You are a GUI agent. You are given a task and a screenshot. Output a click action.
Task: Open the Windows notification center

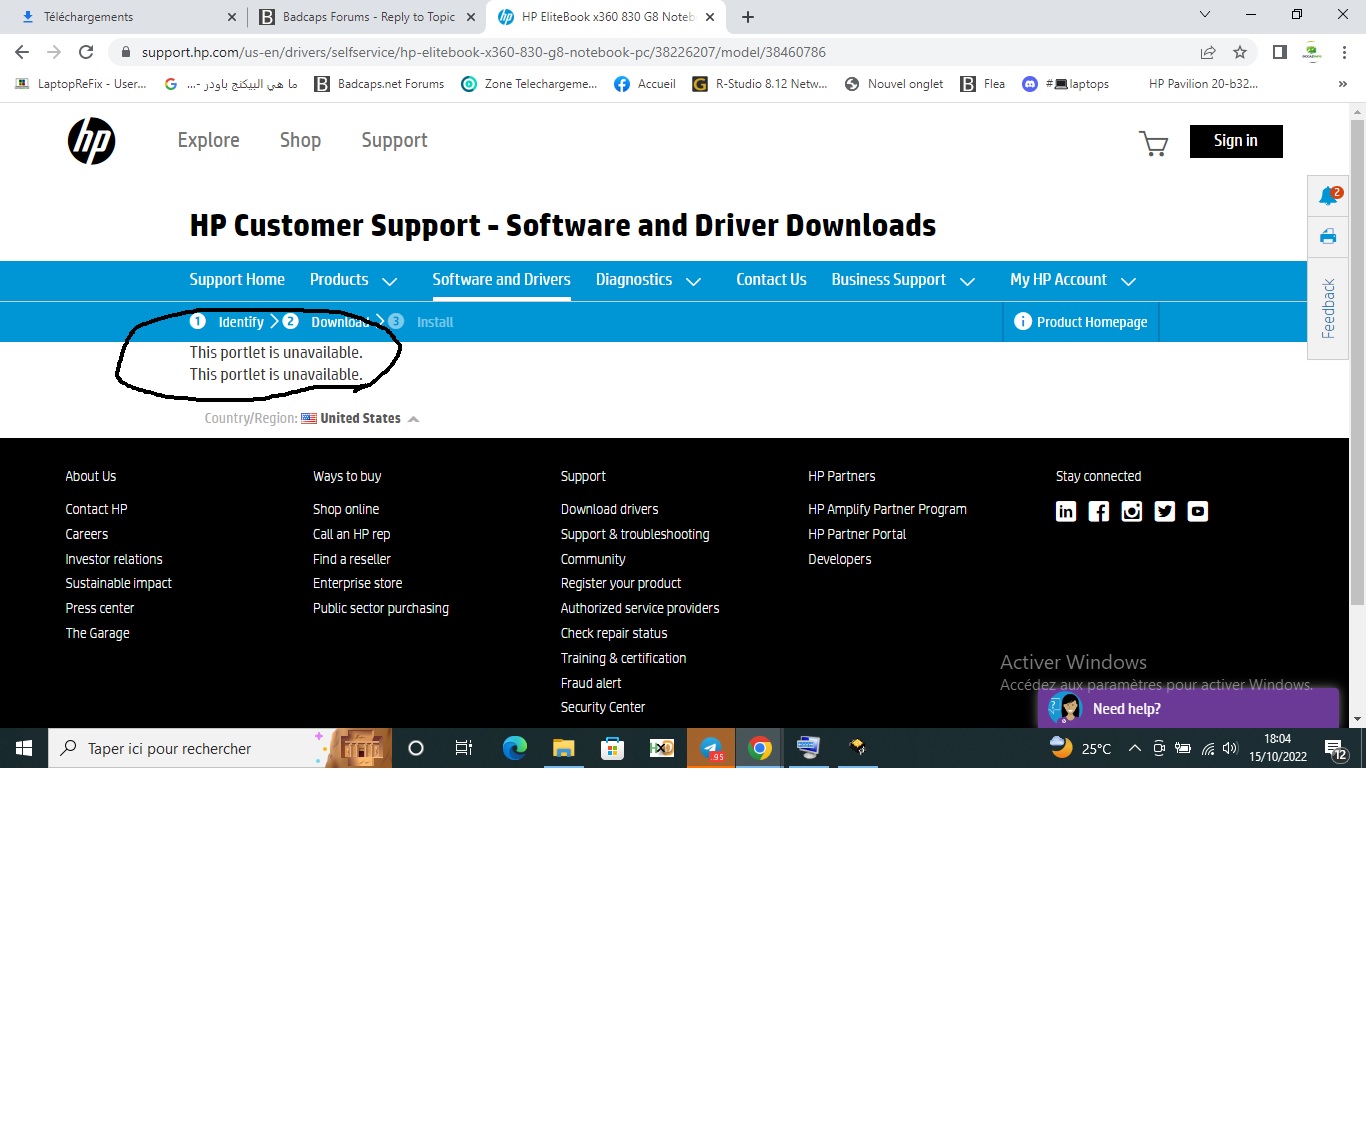point(1335,749)
